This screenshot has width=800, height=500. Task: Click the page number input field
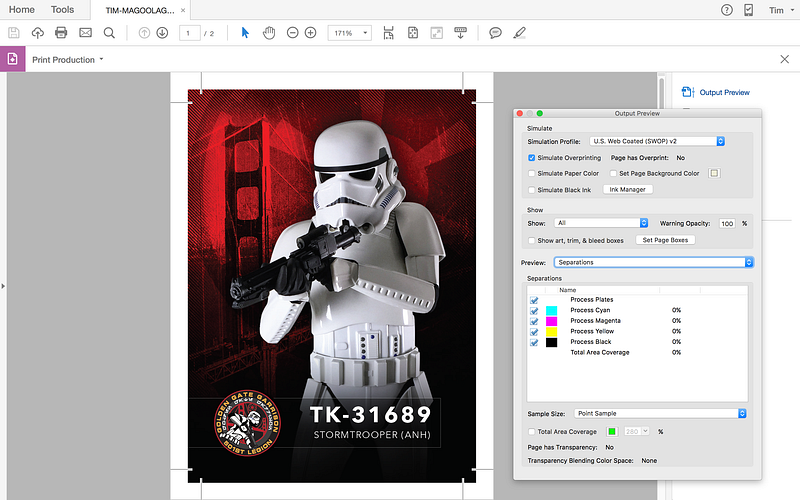coord(189,33)
